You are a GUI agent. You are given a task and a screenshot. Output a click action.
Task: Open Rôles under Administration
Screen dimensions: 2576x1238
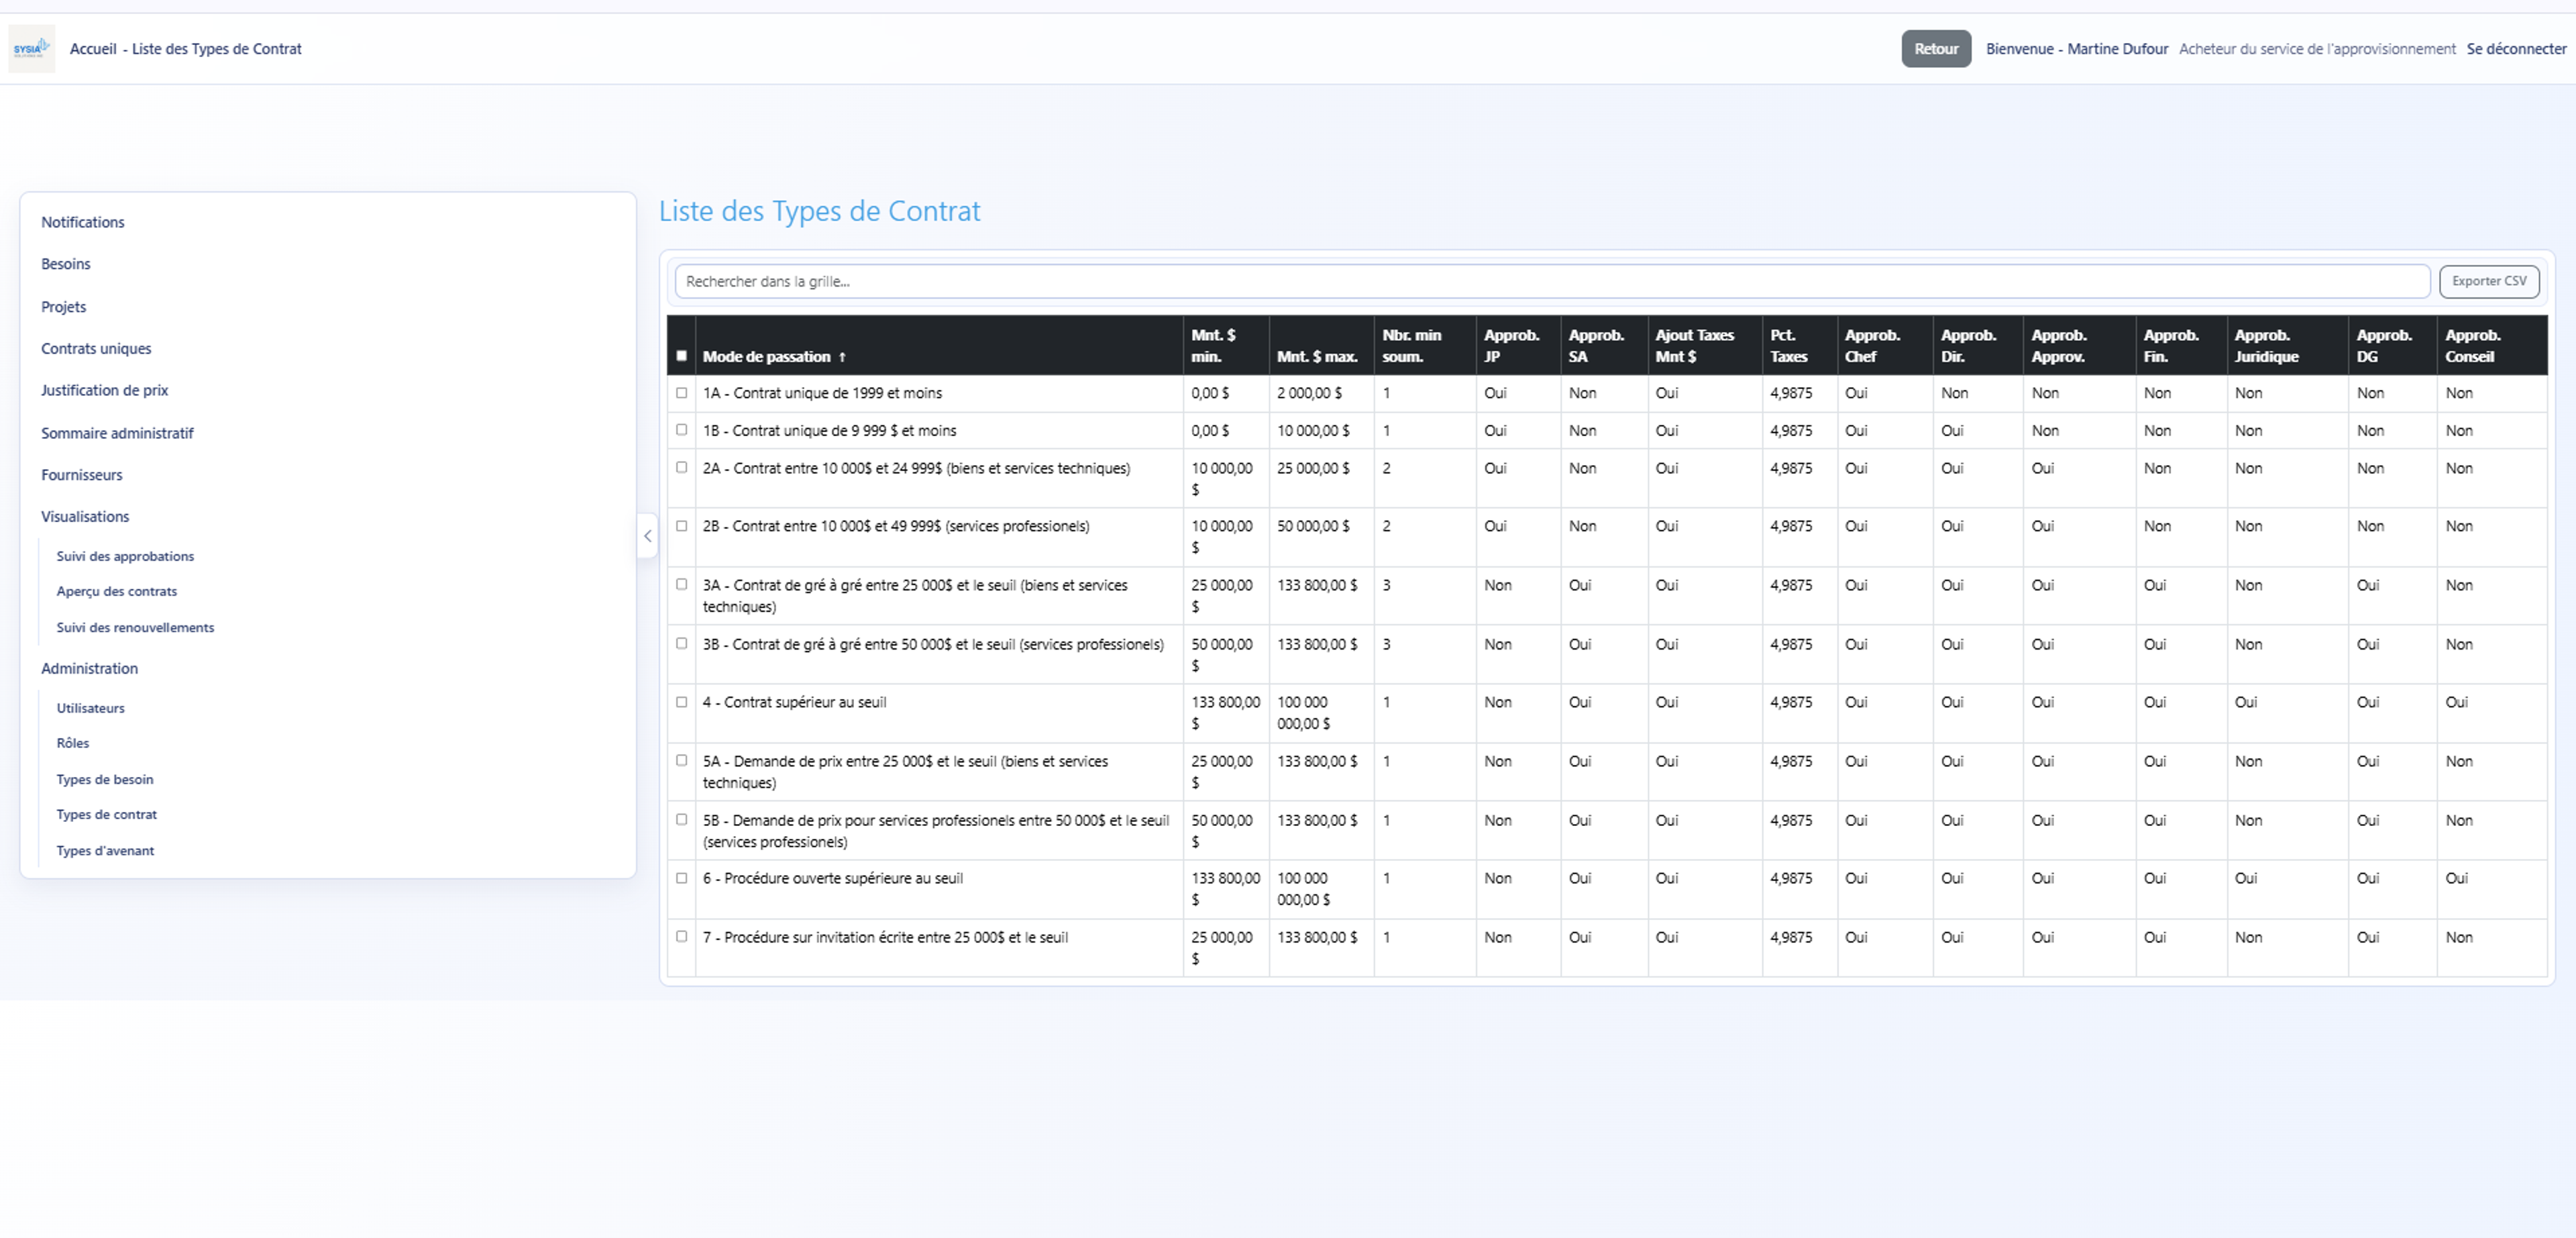click(73, 743)
